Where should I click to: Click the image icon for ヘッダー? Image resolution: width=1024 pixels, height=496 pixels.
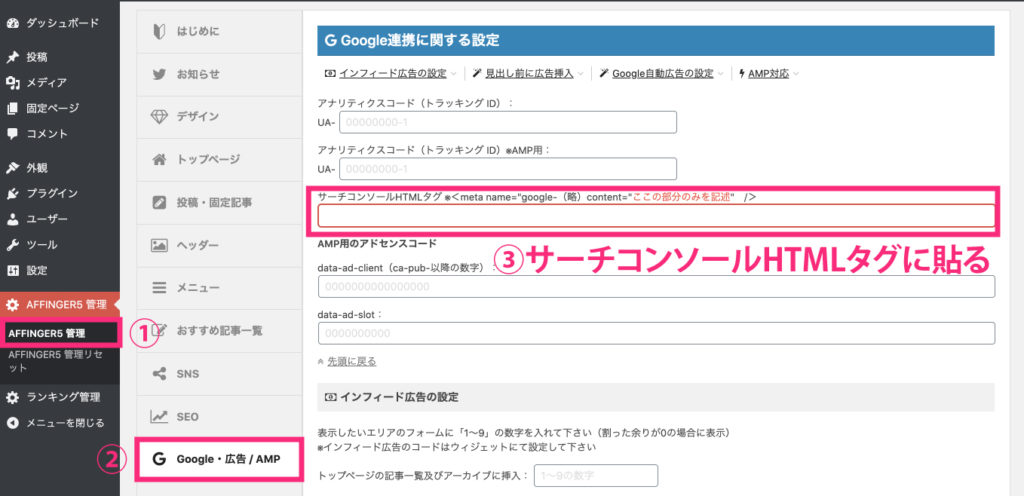click(159, 245)
